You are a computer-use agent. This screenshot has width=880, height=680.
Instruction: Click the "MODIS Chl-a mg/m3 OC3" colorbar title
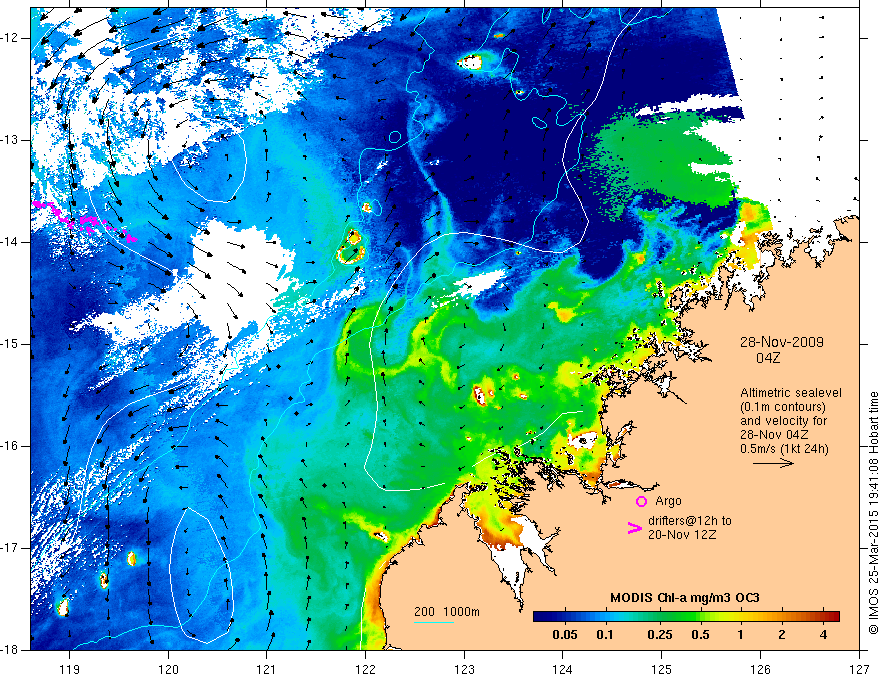[684, 598]
